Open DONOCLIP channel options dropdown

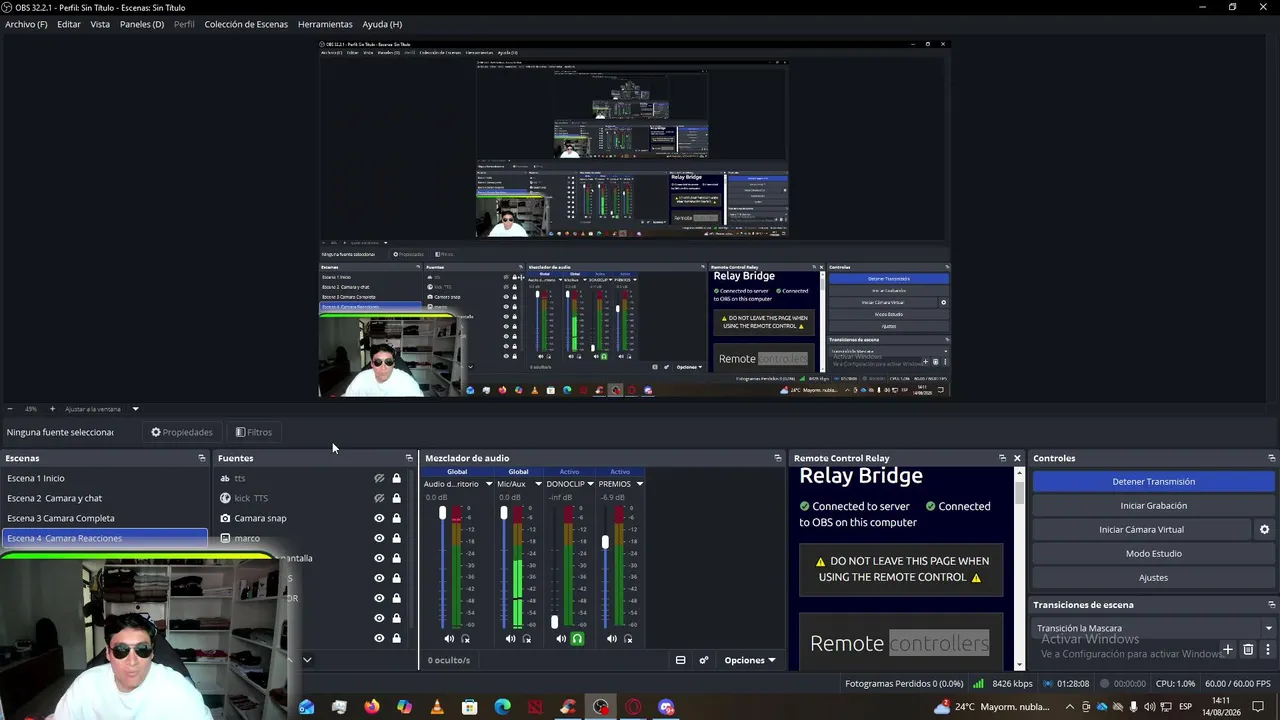pyautogui.click(x=592, y=484)
